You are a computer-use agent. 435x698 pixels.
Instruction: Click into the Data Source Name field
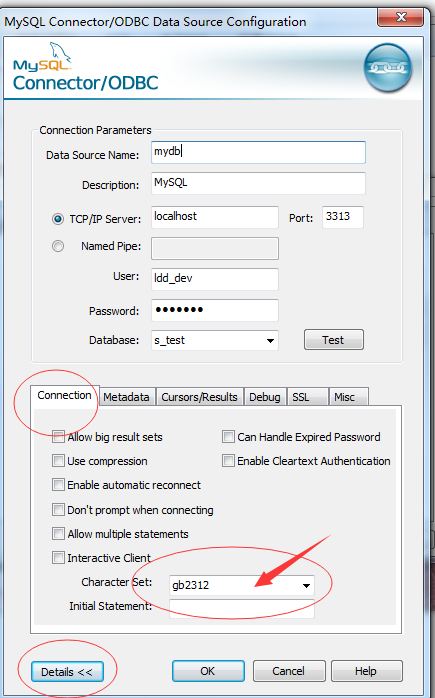(x=258, y=152)
